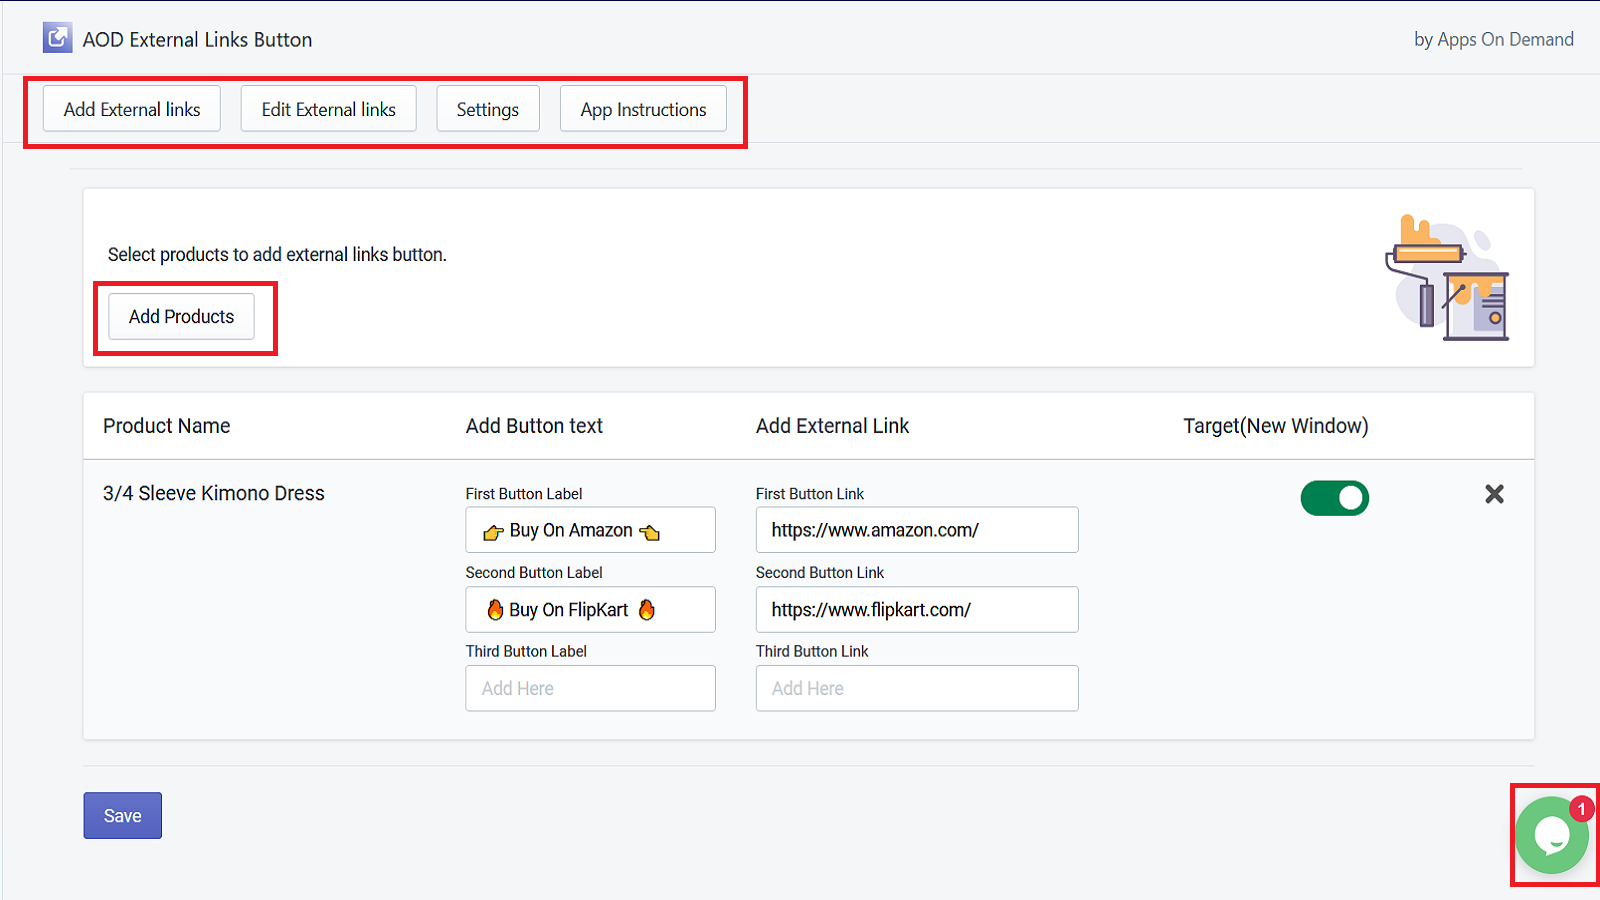Open the Settings tab

coord(487,109)
